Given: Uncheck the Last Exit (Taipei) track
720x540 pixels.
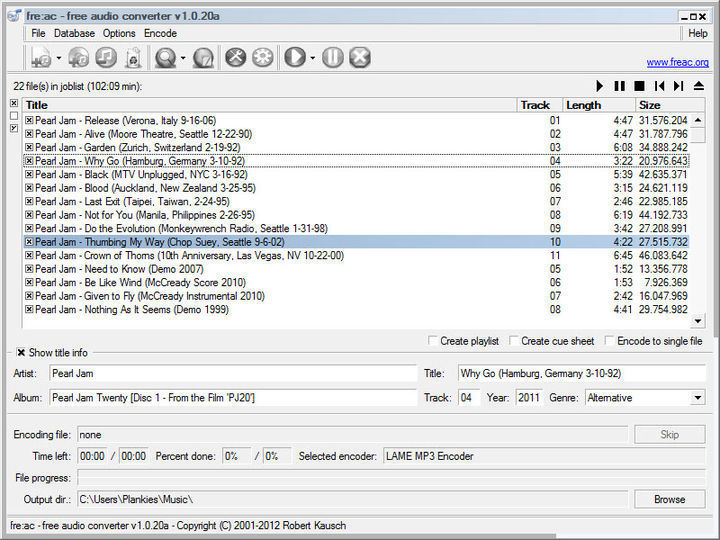Looking at the screenshot, I should pyautogui.click(x=29, y=201).
